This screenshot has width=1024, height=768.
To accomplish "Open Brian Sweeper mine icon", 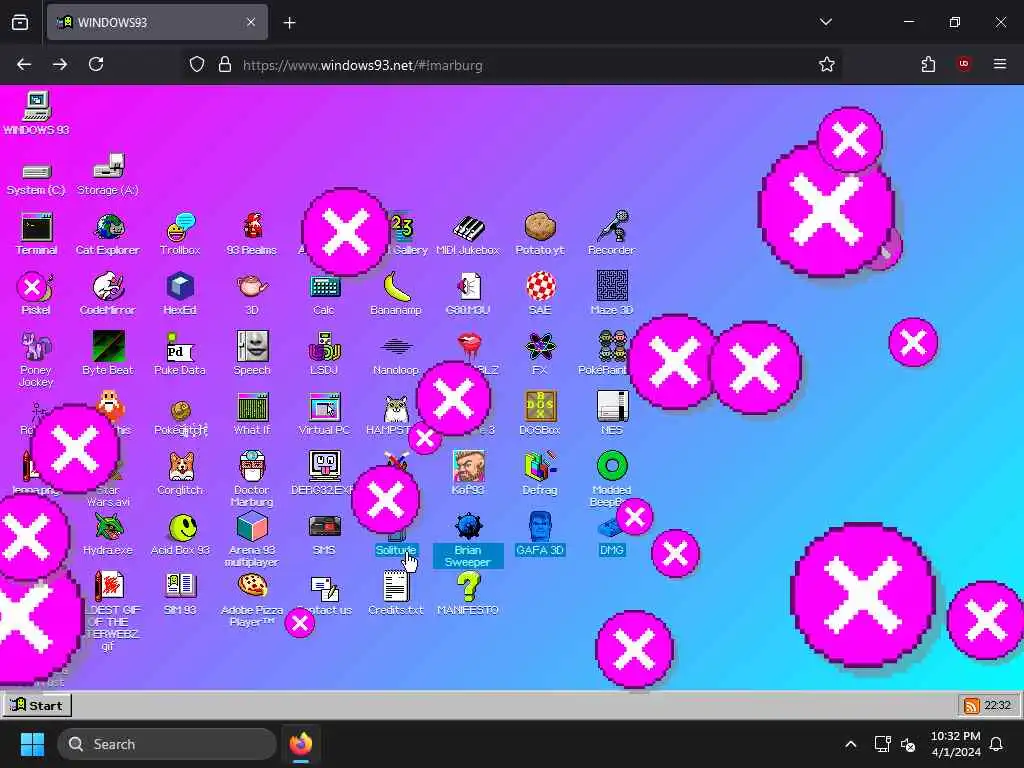I will [x=468, y=526].
